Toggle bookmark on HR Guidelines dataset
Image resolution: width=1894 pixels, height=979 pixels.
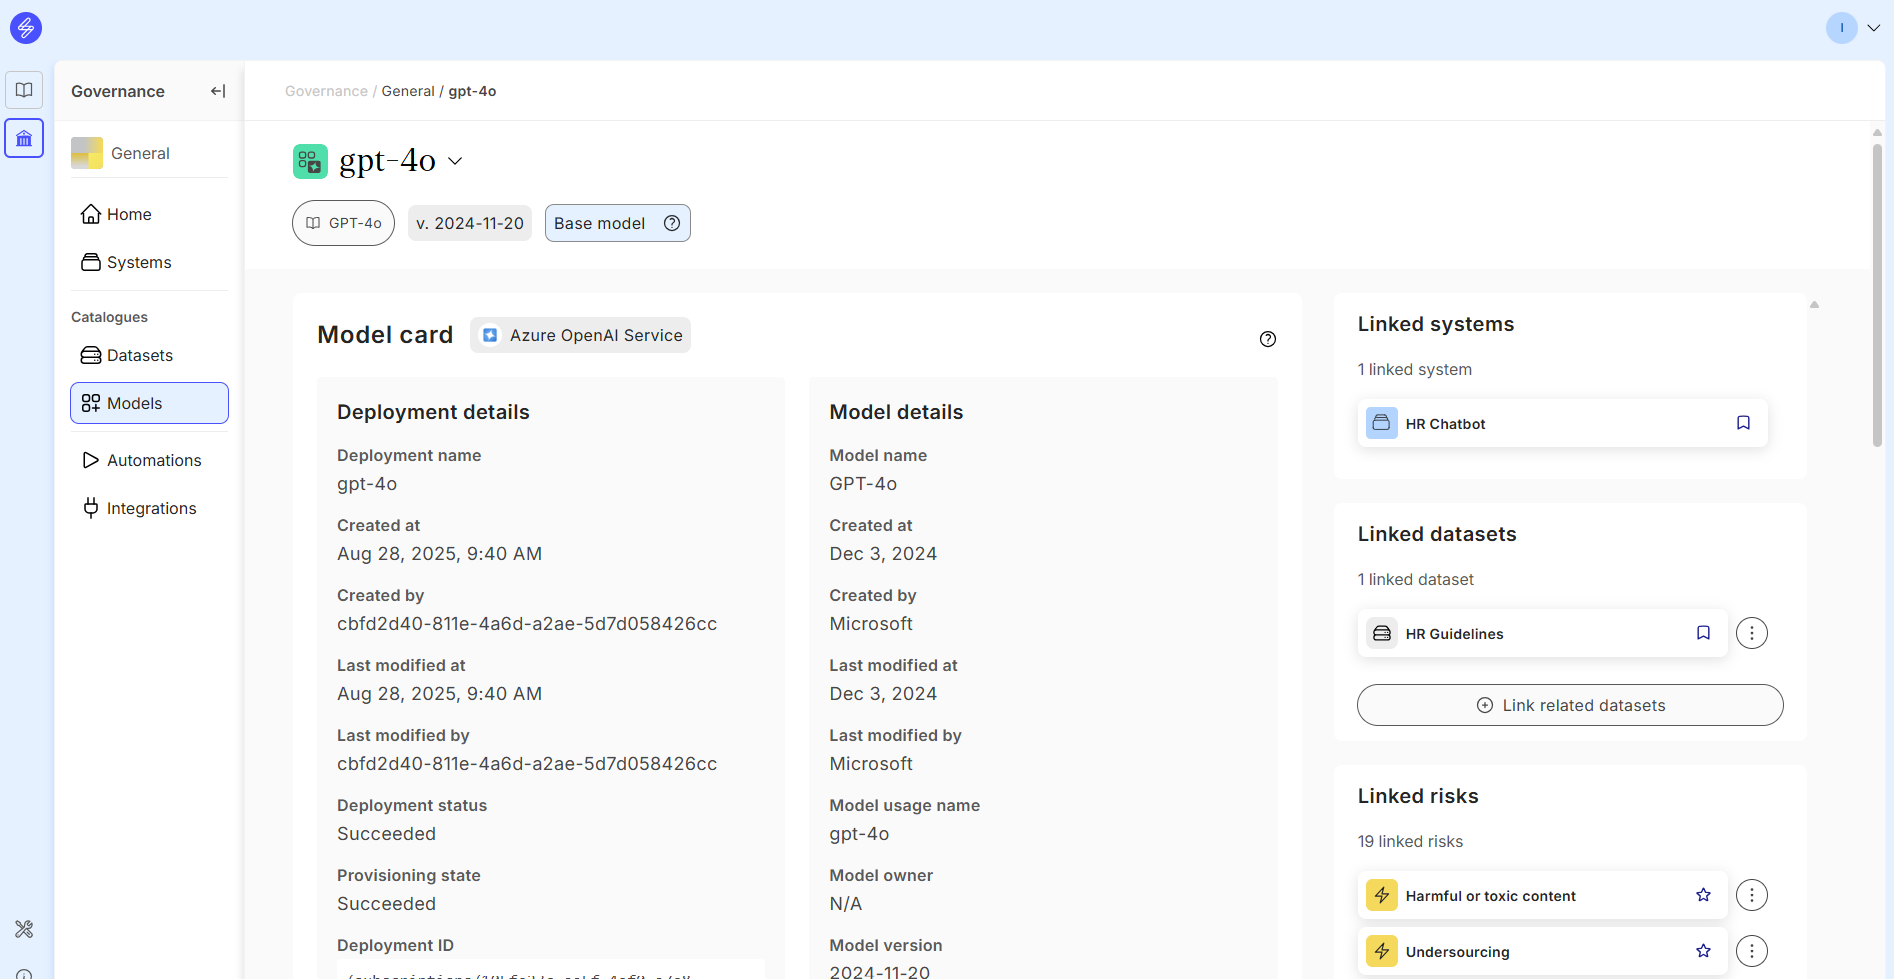[1703, 633]
